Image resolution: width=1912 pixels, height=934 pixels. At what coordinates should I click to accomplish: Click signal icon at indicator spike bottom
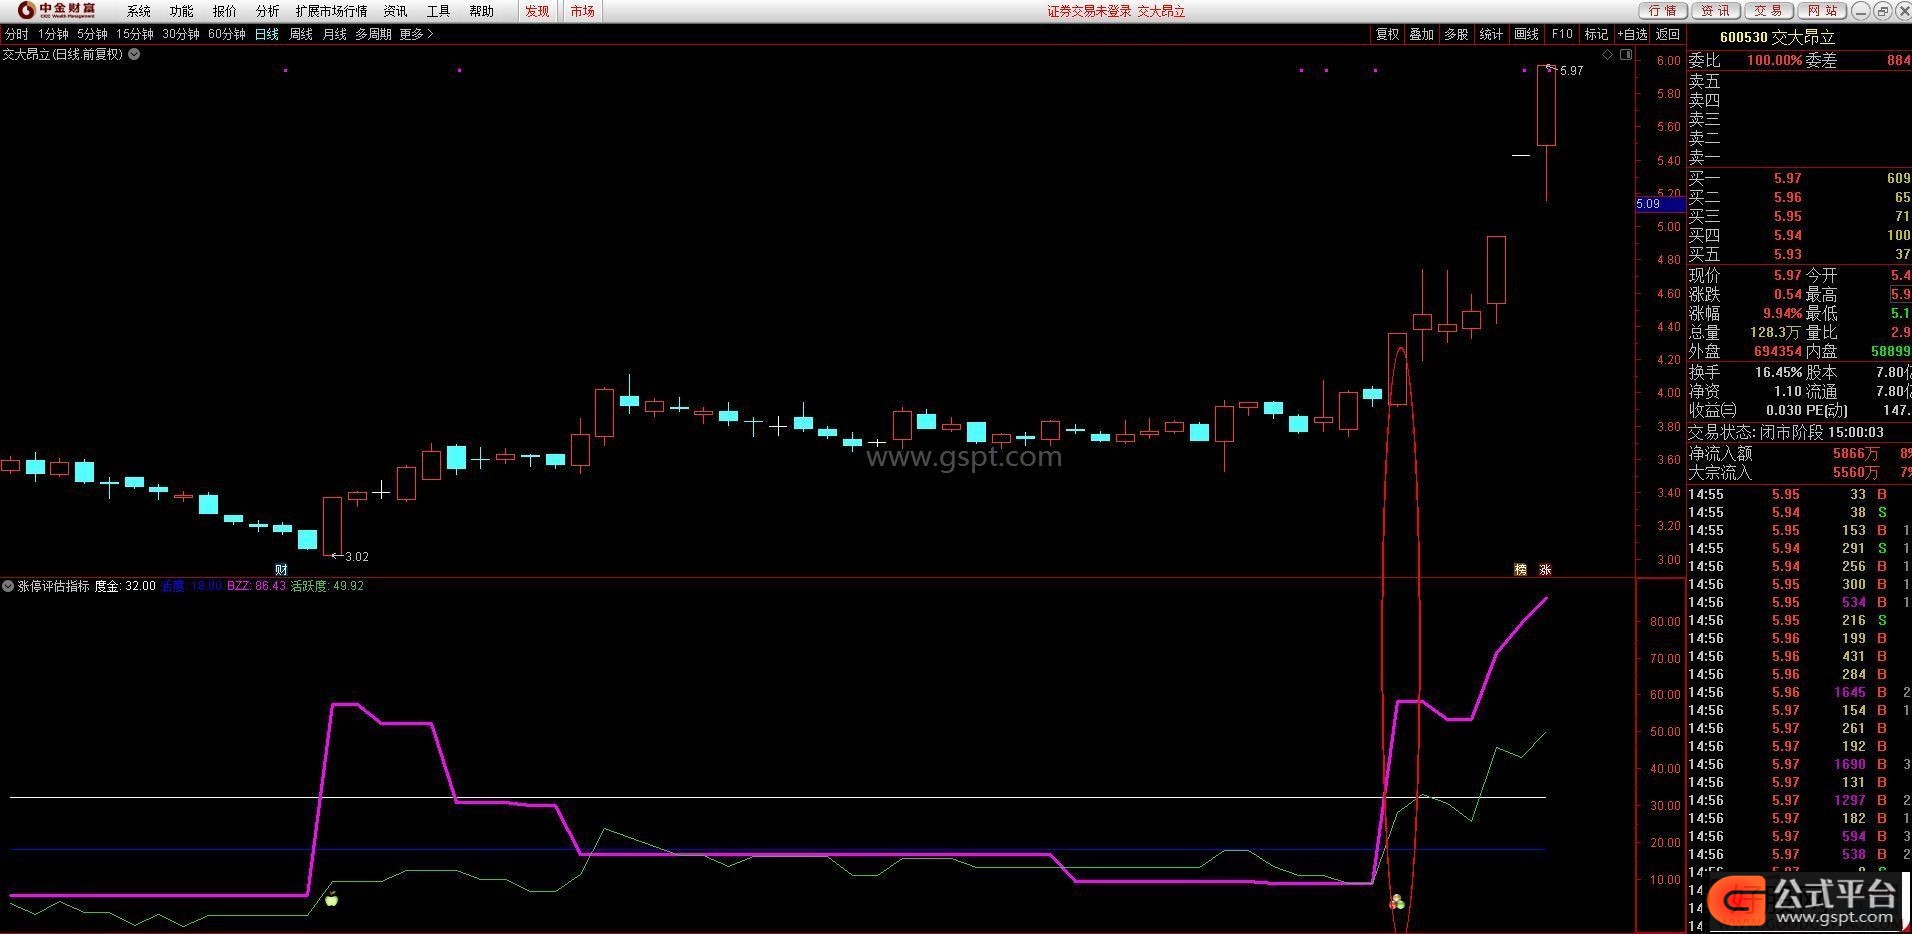pos(1397,902)
